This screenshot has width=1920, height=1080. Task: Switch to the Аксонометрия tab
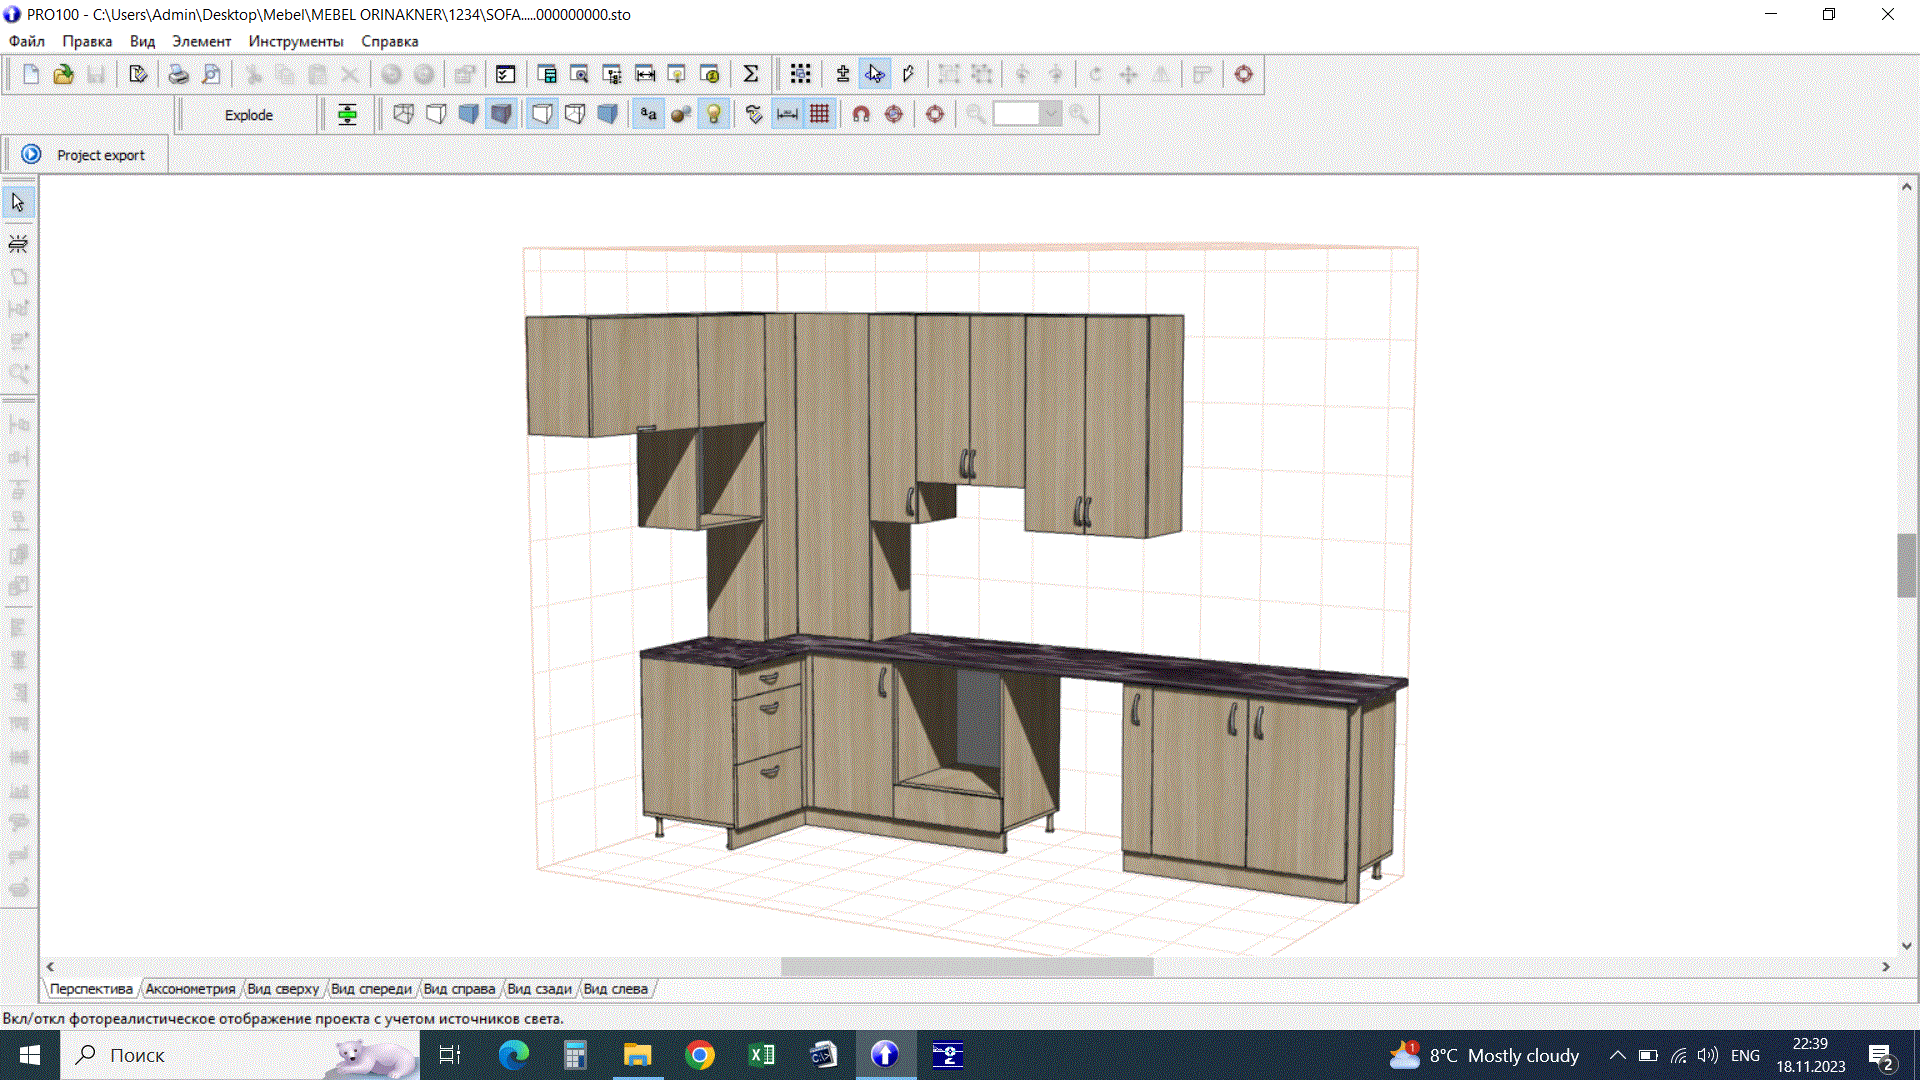[x=190, y=989]
